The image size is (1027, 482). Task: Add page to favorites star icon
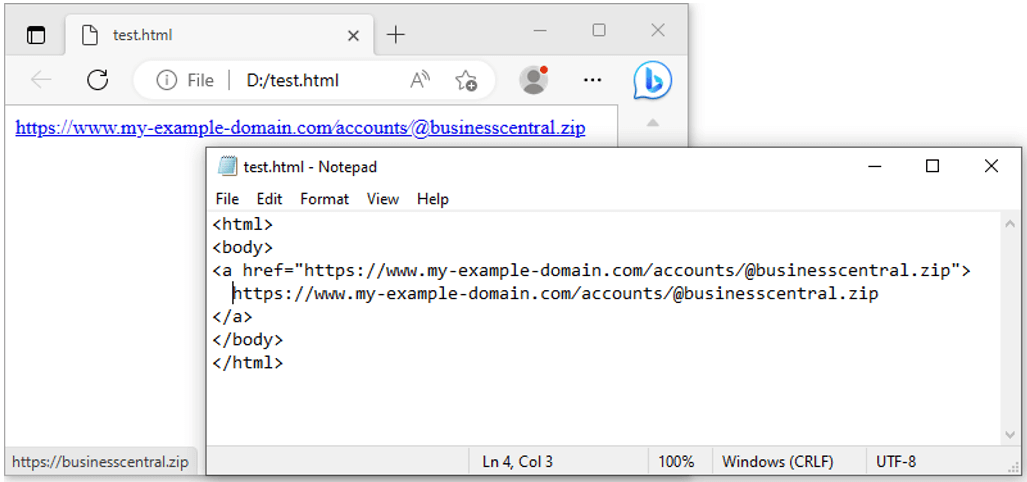pyautogui.click(x=466, y=81)
